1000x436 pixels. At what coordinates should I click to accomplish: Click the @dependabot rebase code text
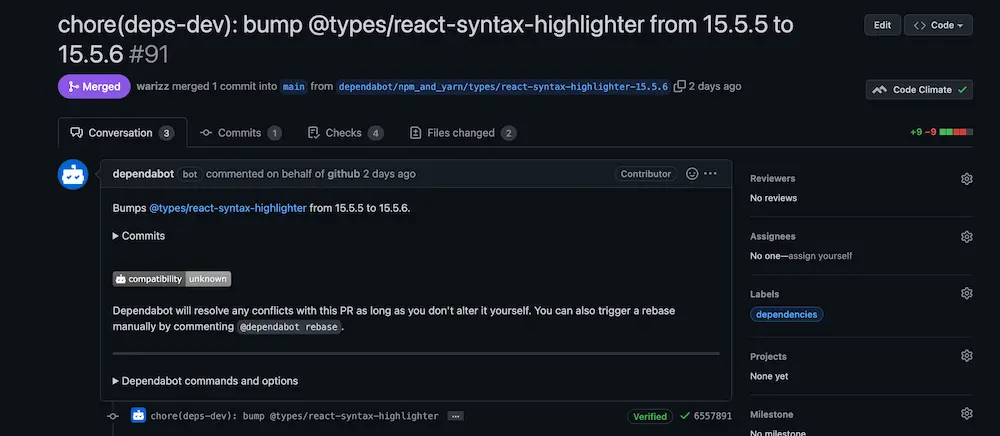(x=289, y=327)
